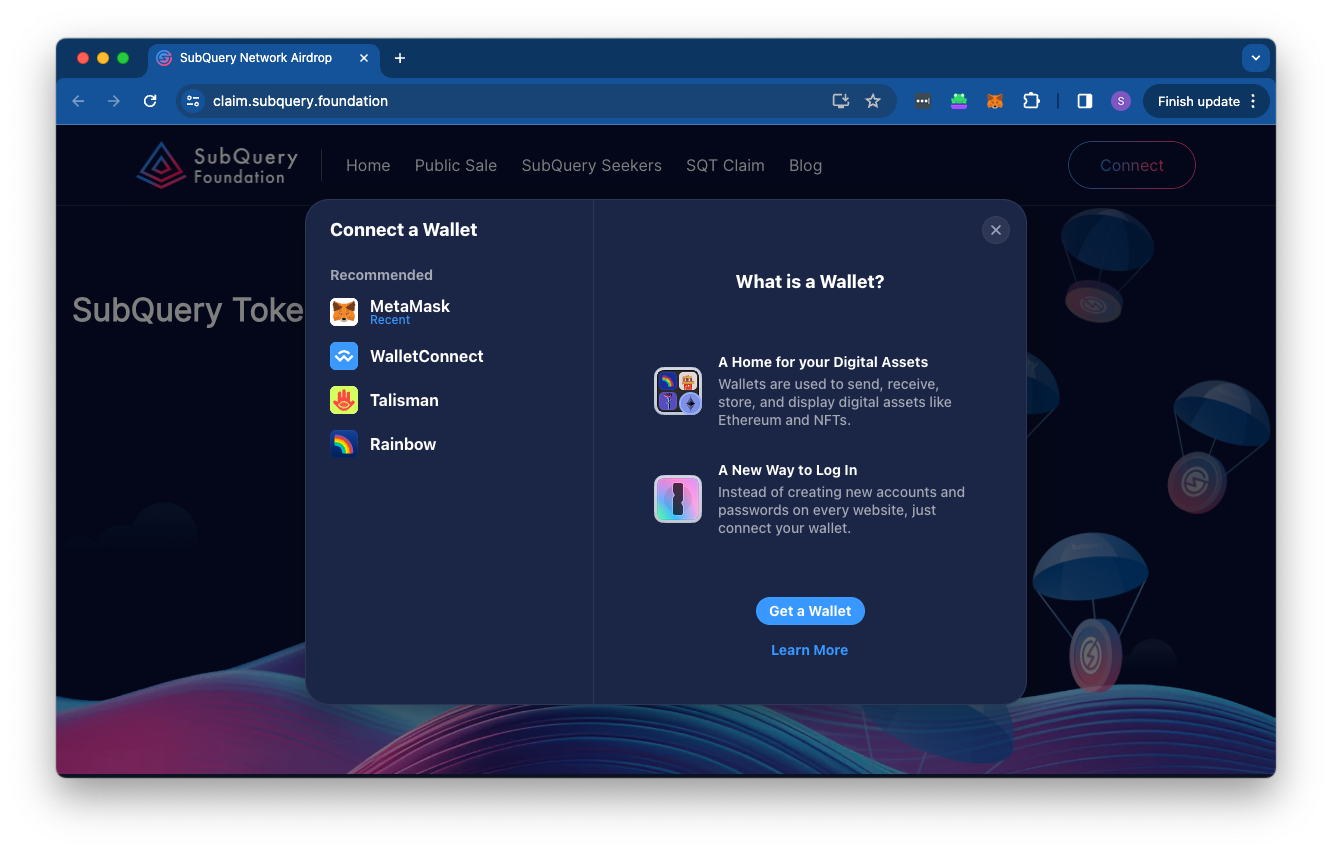Open Extensions puzzle piece menu

(x=1031, y=101)
